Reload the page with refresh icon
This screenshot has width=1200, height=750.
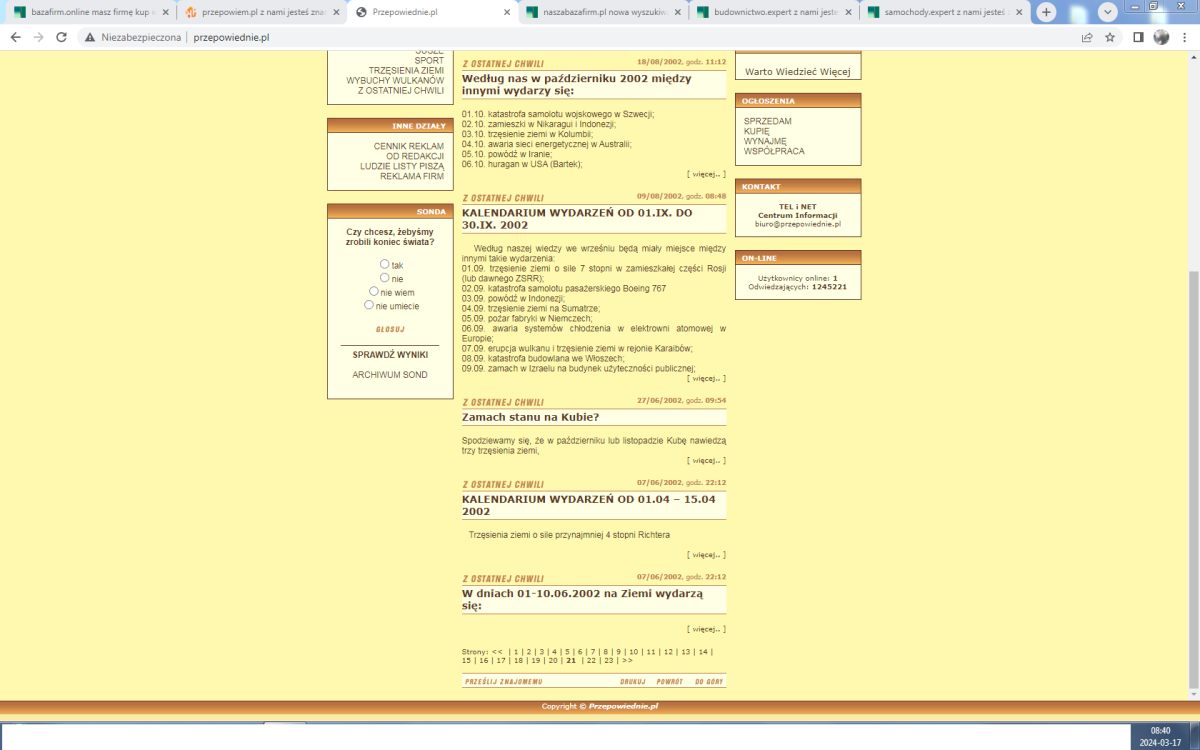click(x=61, y=37)
